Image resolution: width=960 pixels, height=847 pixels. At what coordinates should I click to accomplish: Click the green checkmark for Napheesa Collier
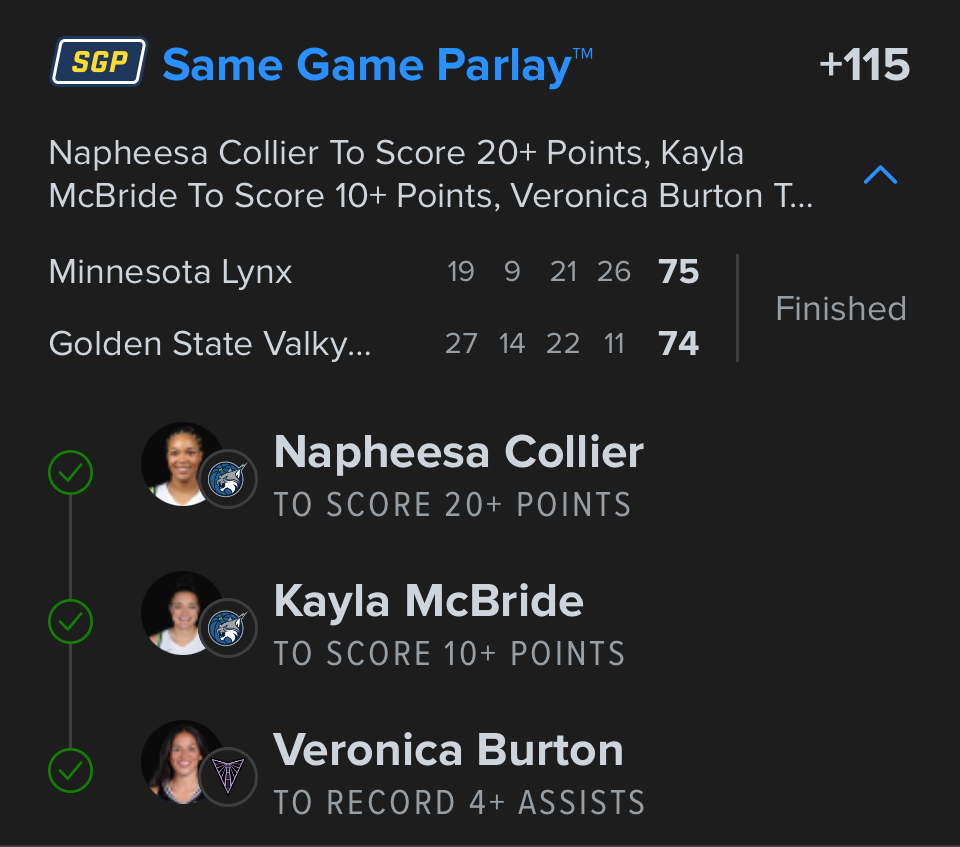pos(70,473)
